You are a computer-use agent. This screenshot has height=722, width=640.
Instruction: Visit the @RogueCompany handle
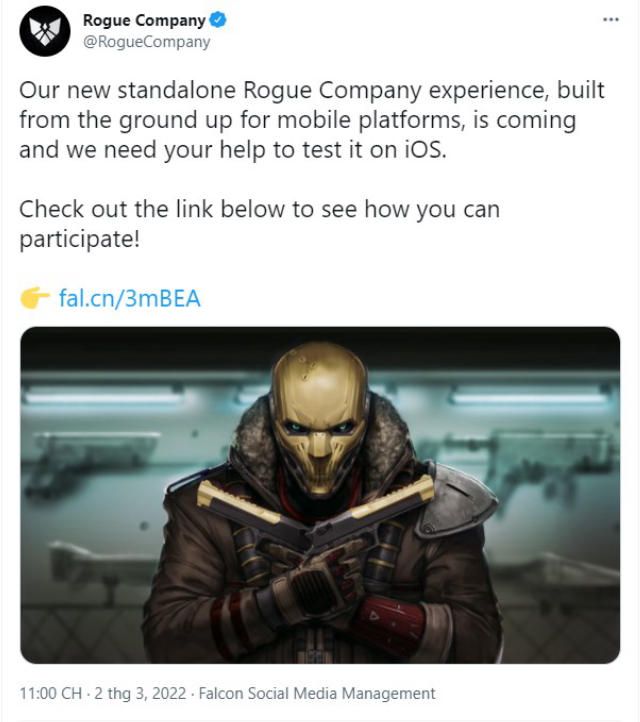coord(146,42)
